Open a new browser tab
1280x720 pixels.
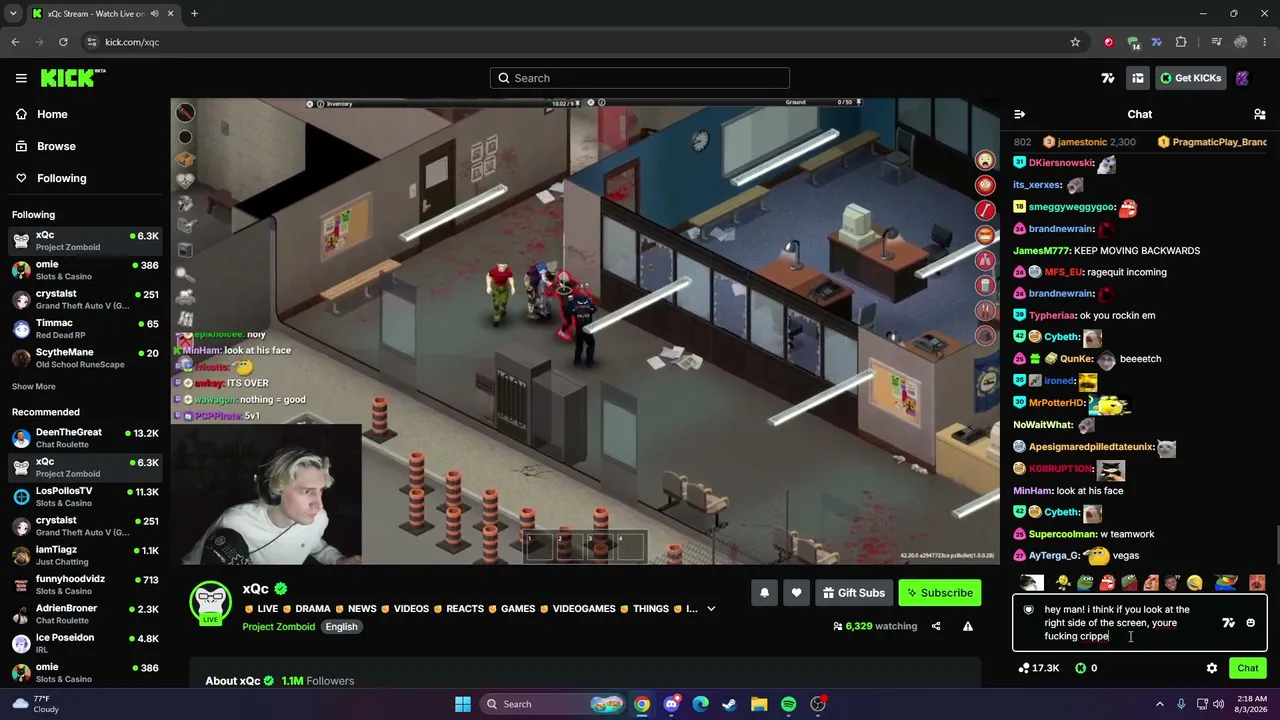click(x=194, y=14)
